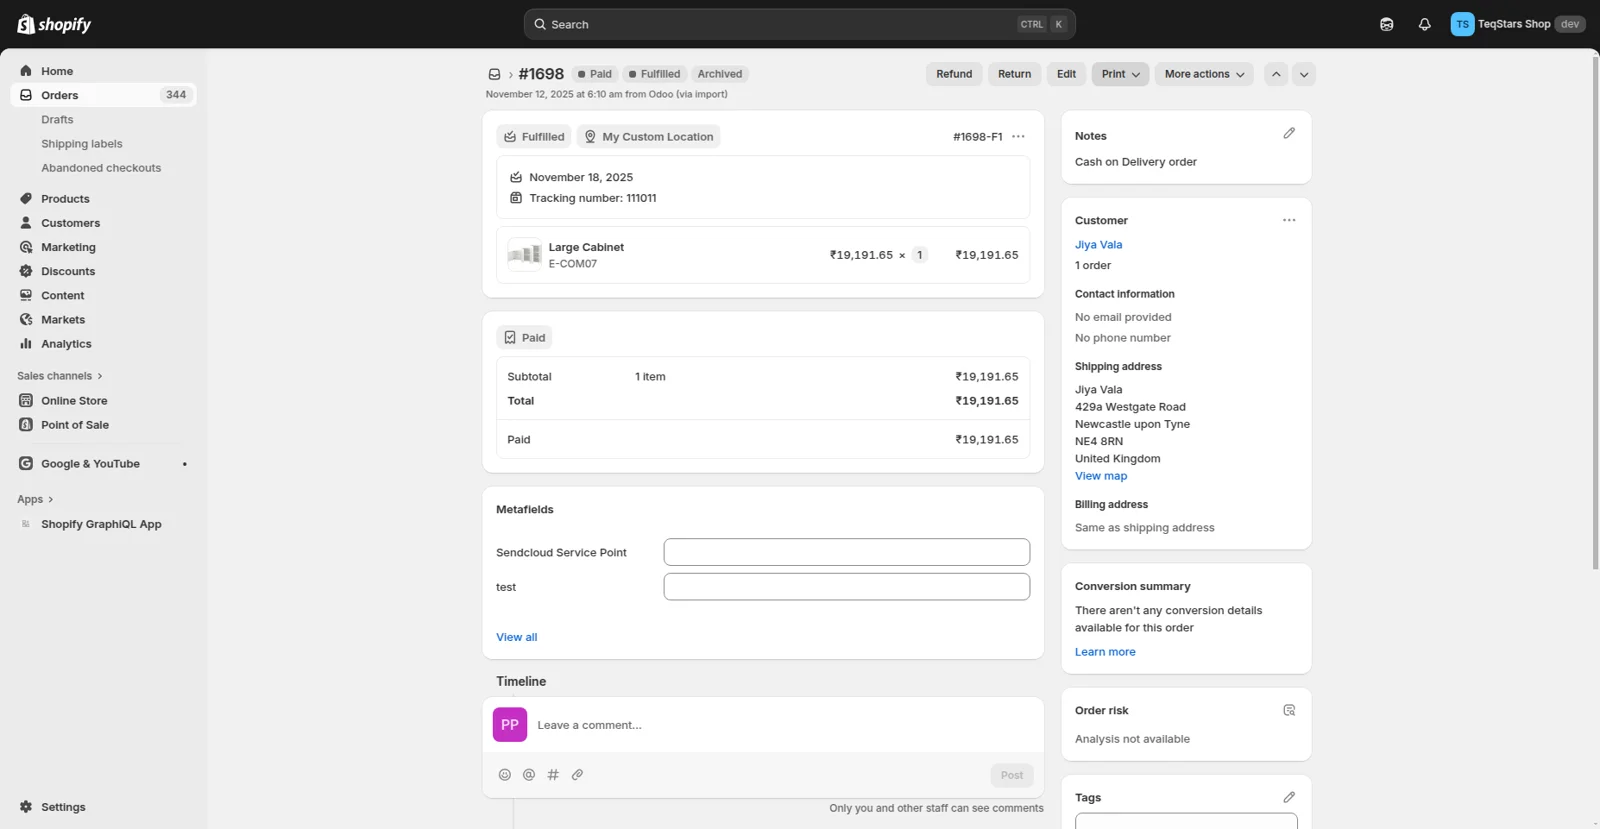
Task: Click the My Custom Location badge
Action: coord(648,137)
